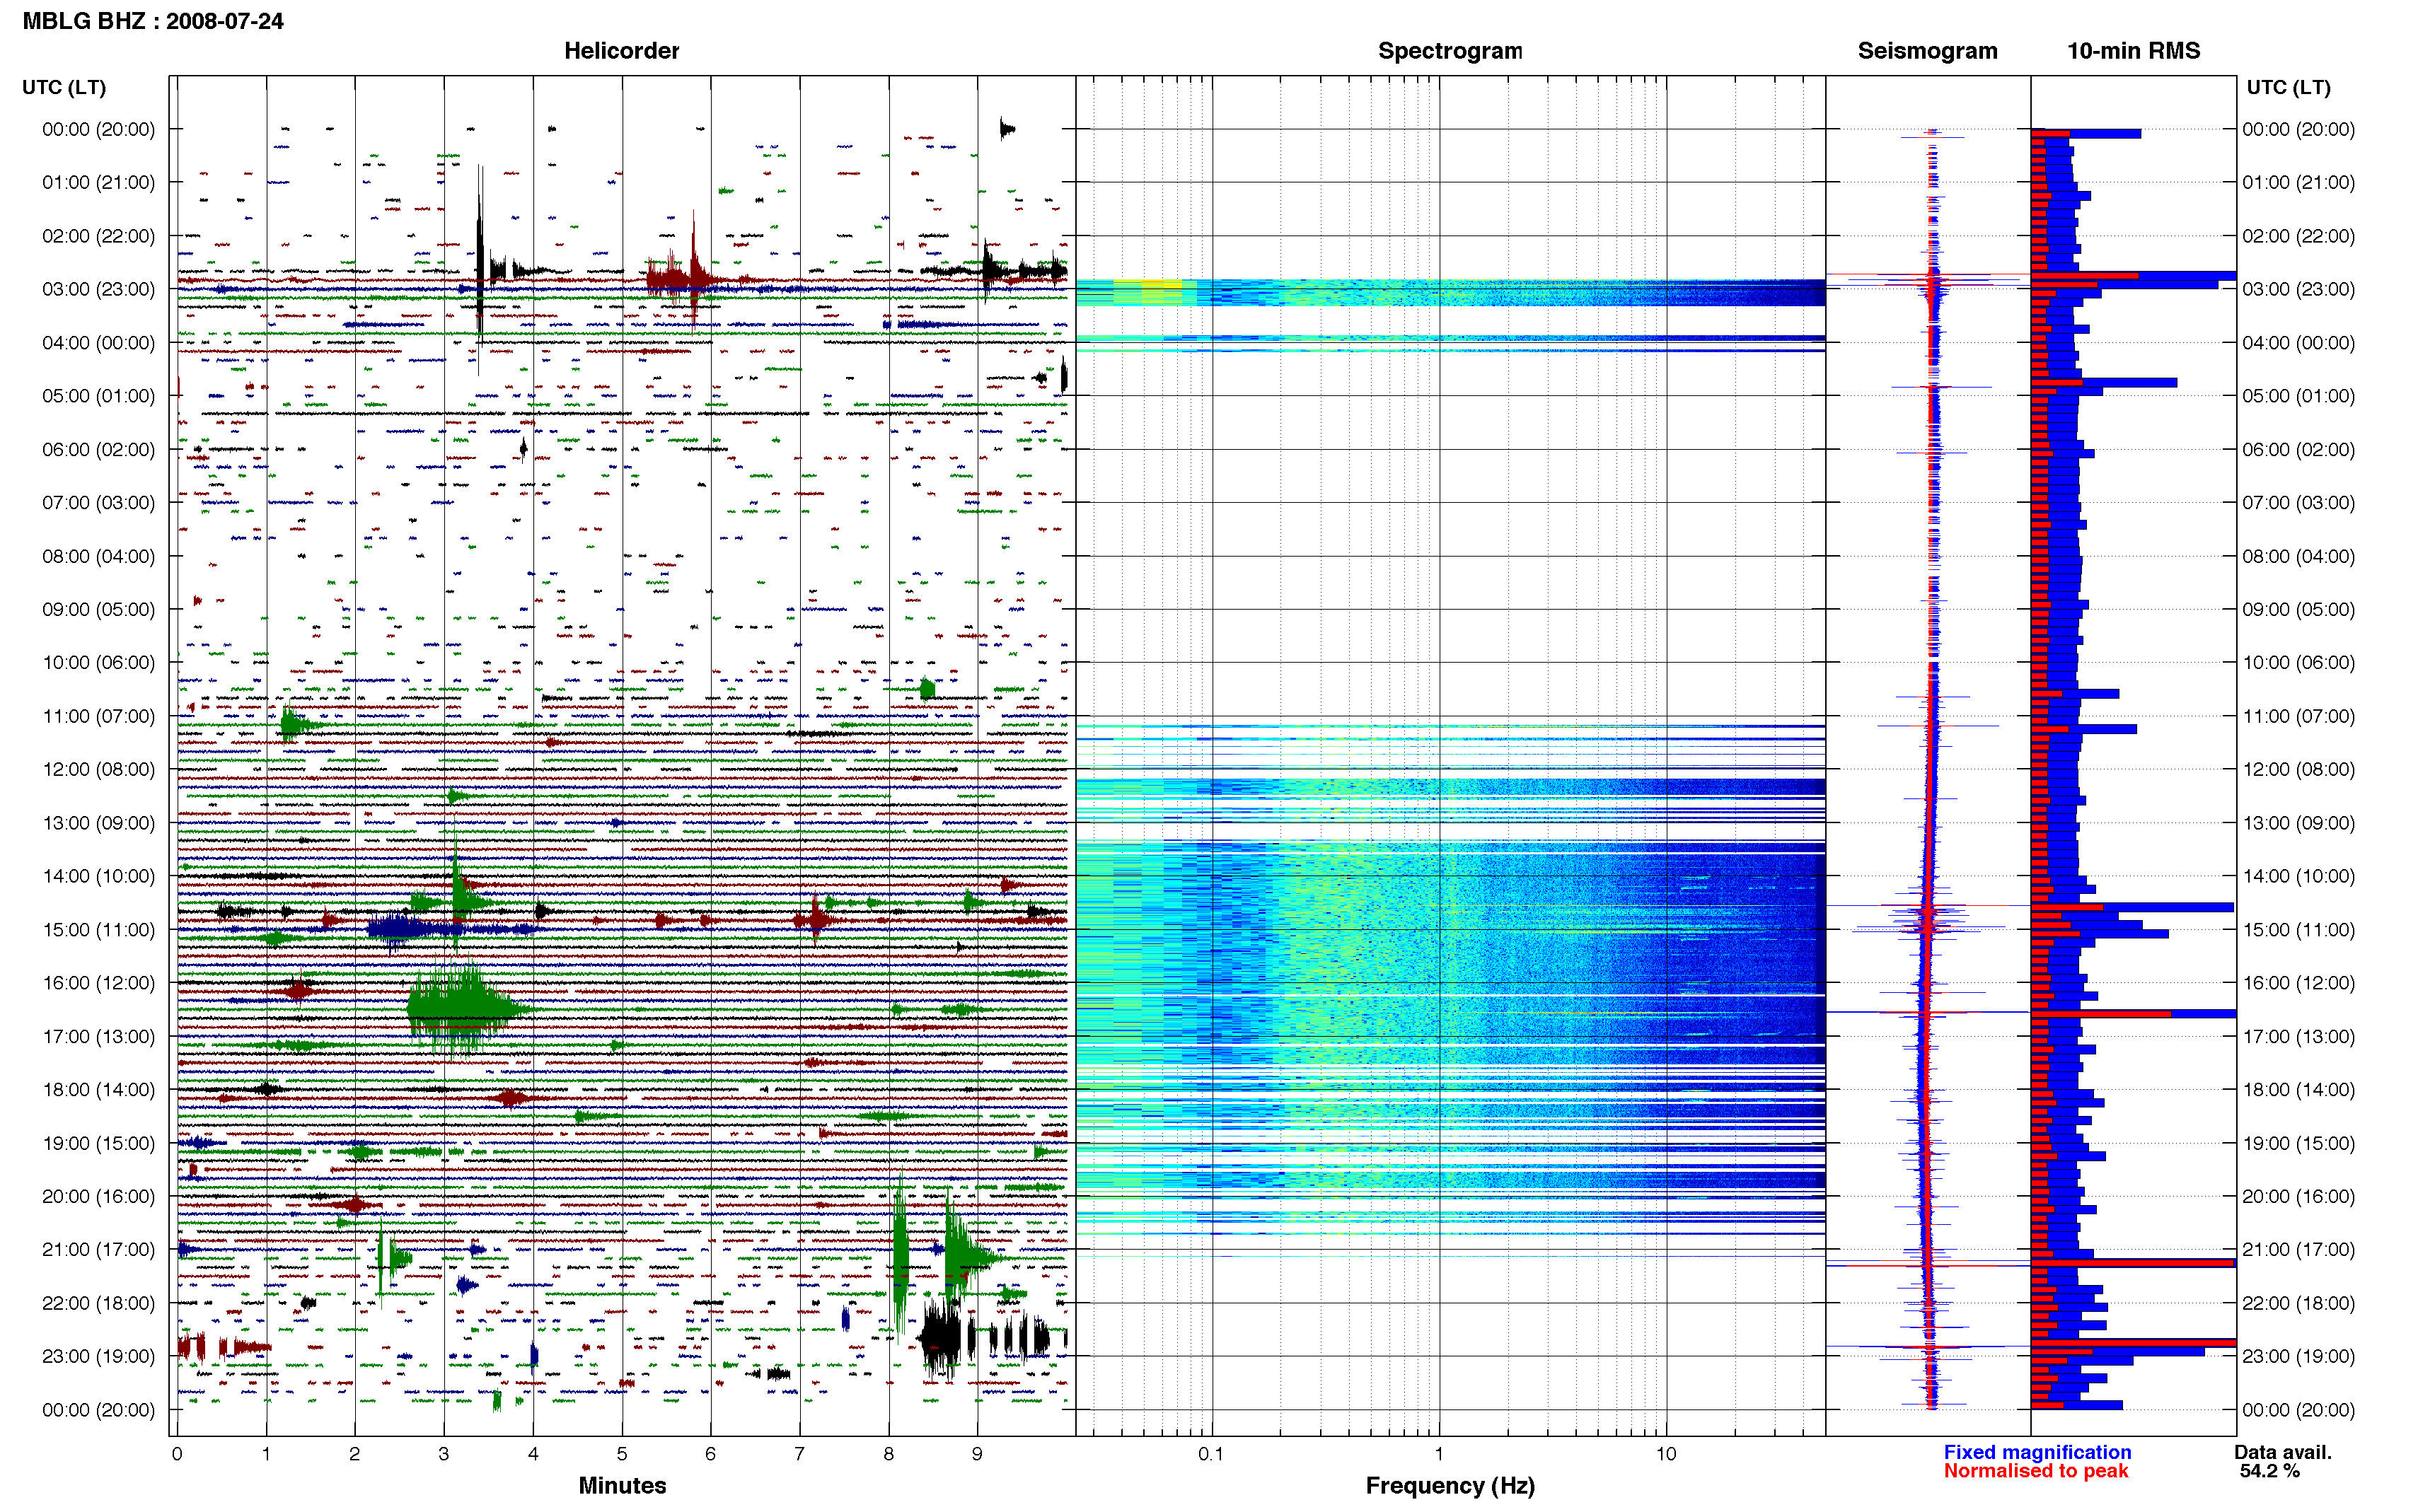Click the UTC (LT) label beside the Helicorder
This screenshot has height=1512, width=2418.
[x=64, y=88]
